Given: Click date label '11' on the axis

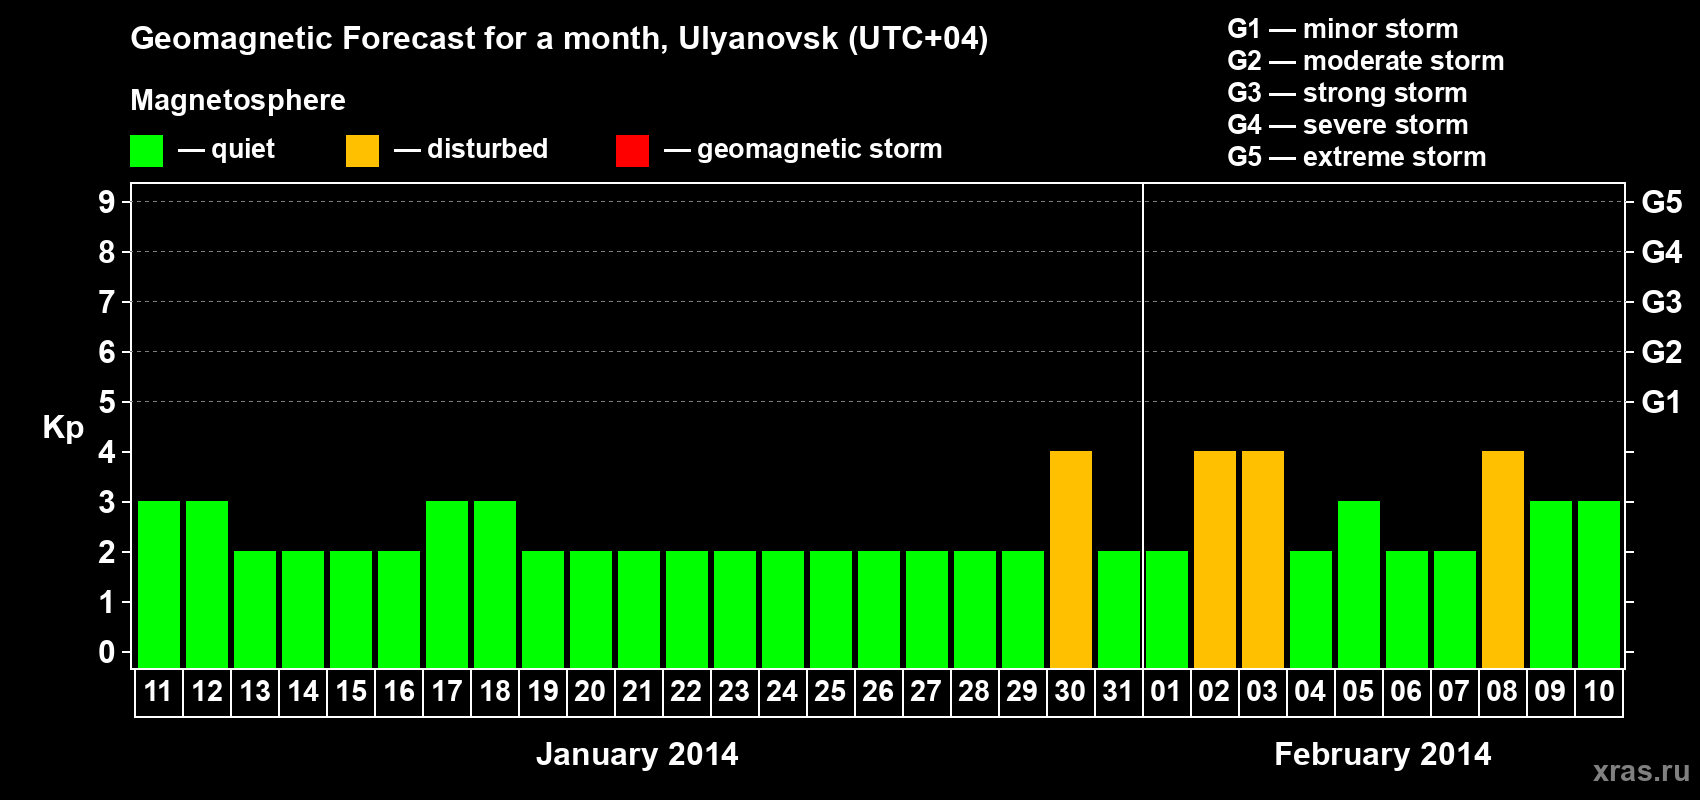Looking at the screenshot, I should (158, 691).
